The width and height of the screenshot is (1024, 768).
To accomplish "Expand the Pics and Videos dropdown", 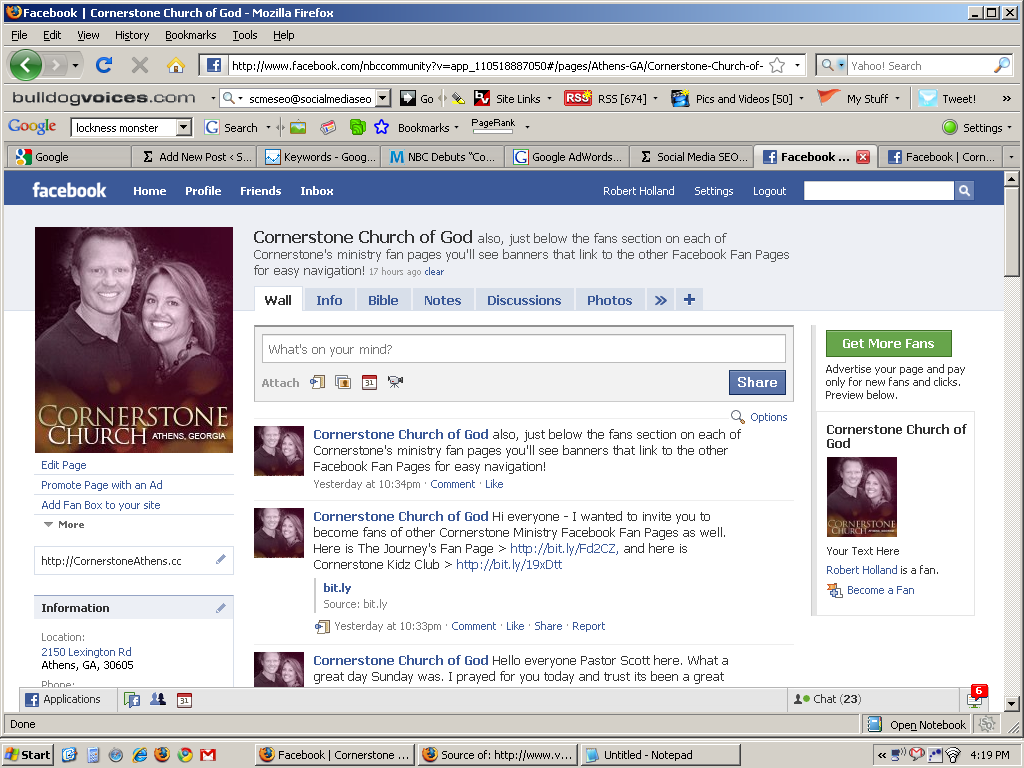I will (x=801, y=99).
